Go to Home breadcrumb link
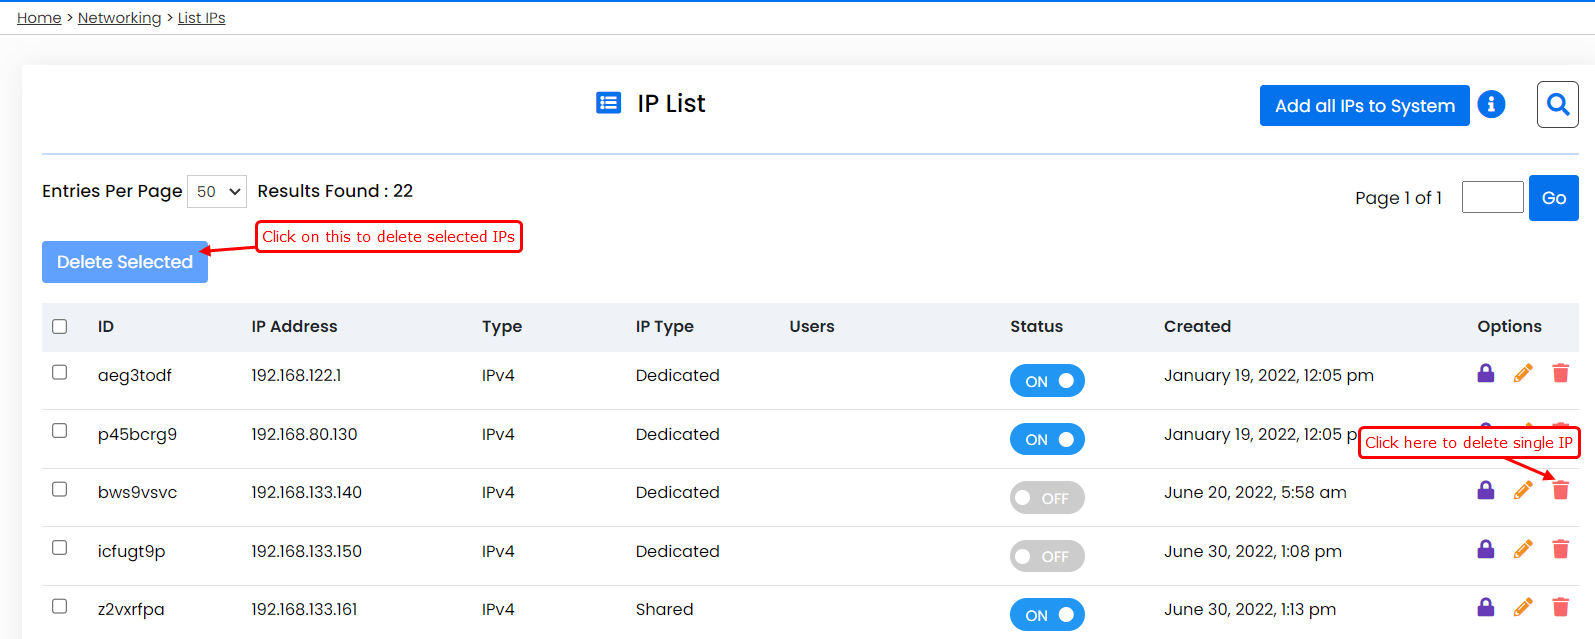The image size is (1595, 639). tap(39, 18)
